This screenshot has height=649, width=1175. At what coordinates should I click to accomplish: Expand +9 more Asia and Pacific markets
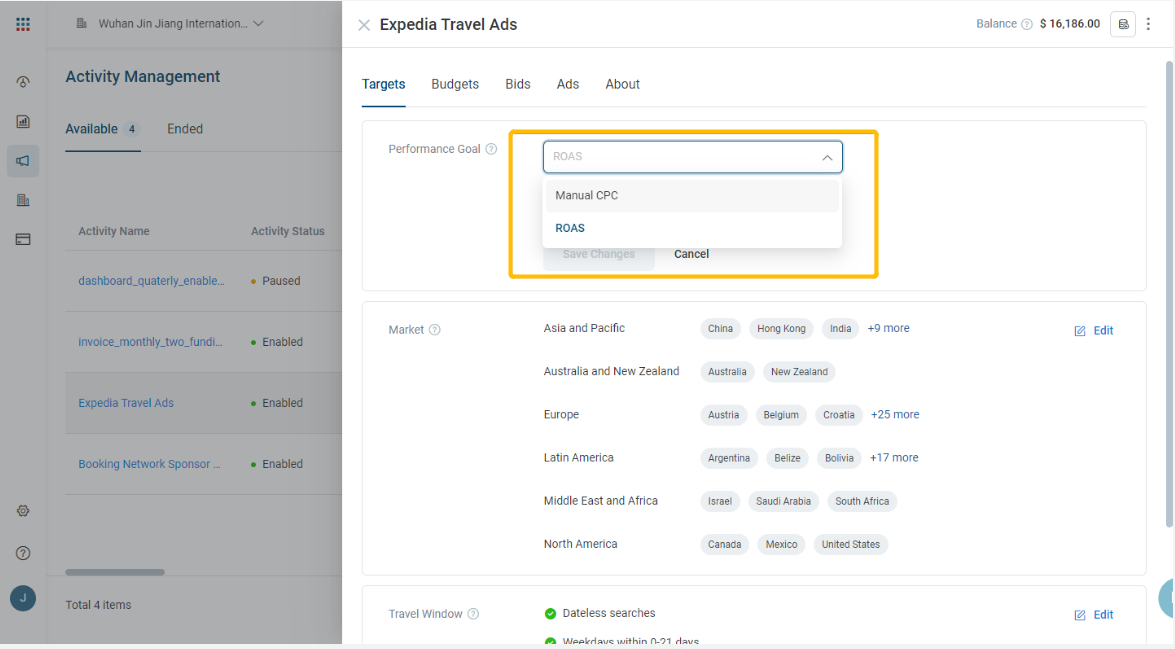coord(889,328)
